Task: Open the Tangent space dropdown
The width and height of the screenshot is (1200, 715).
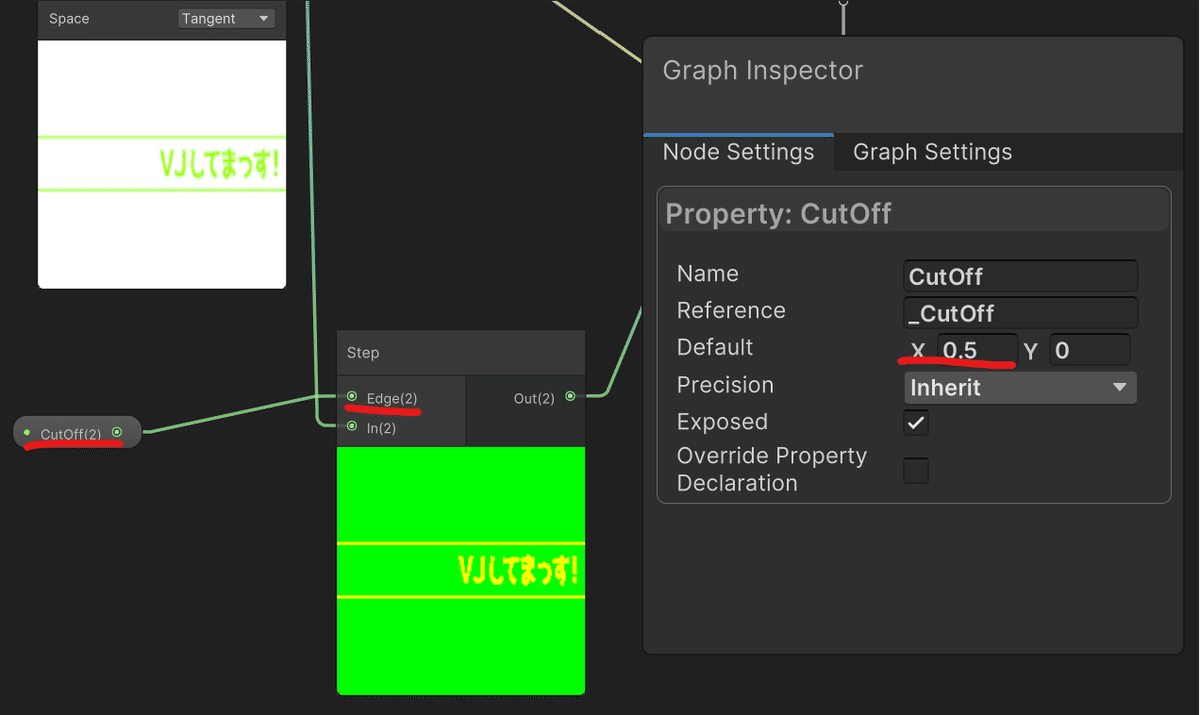Action: [x=226, y=19]
